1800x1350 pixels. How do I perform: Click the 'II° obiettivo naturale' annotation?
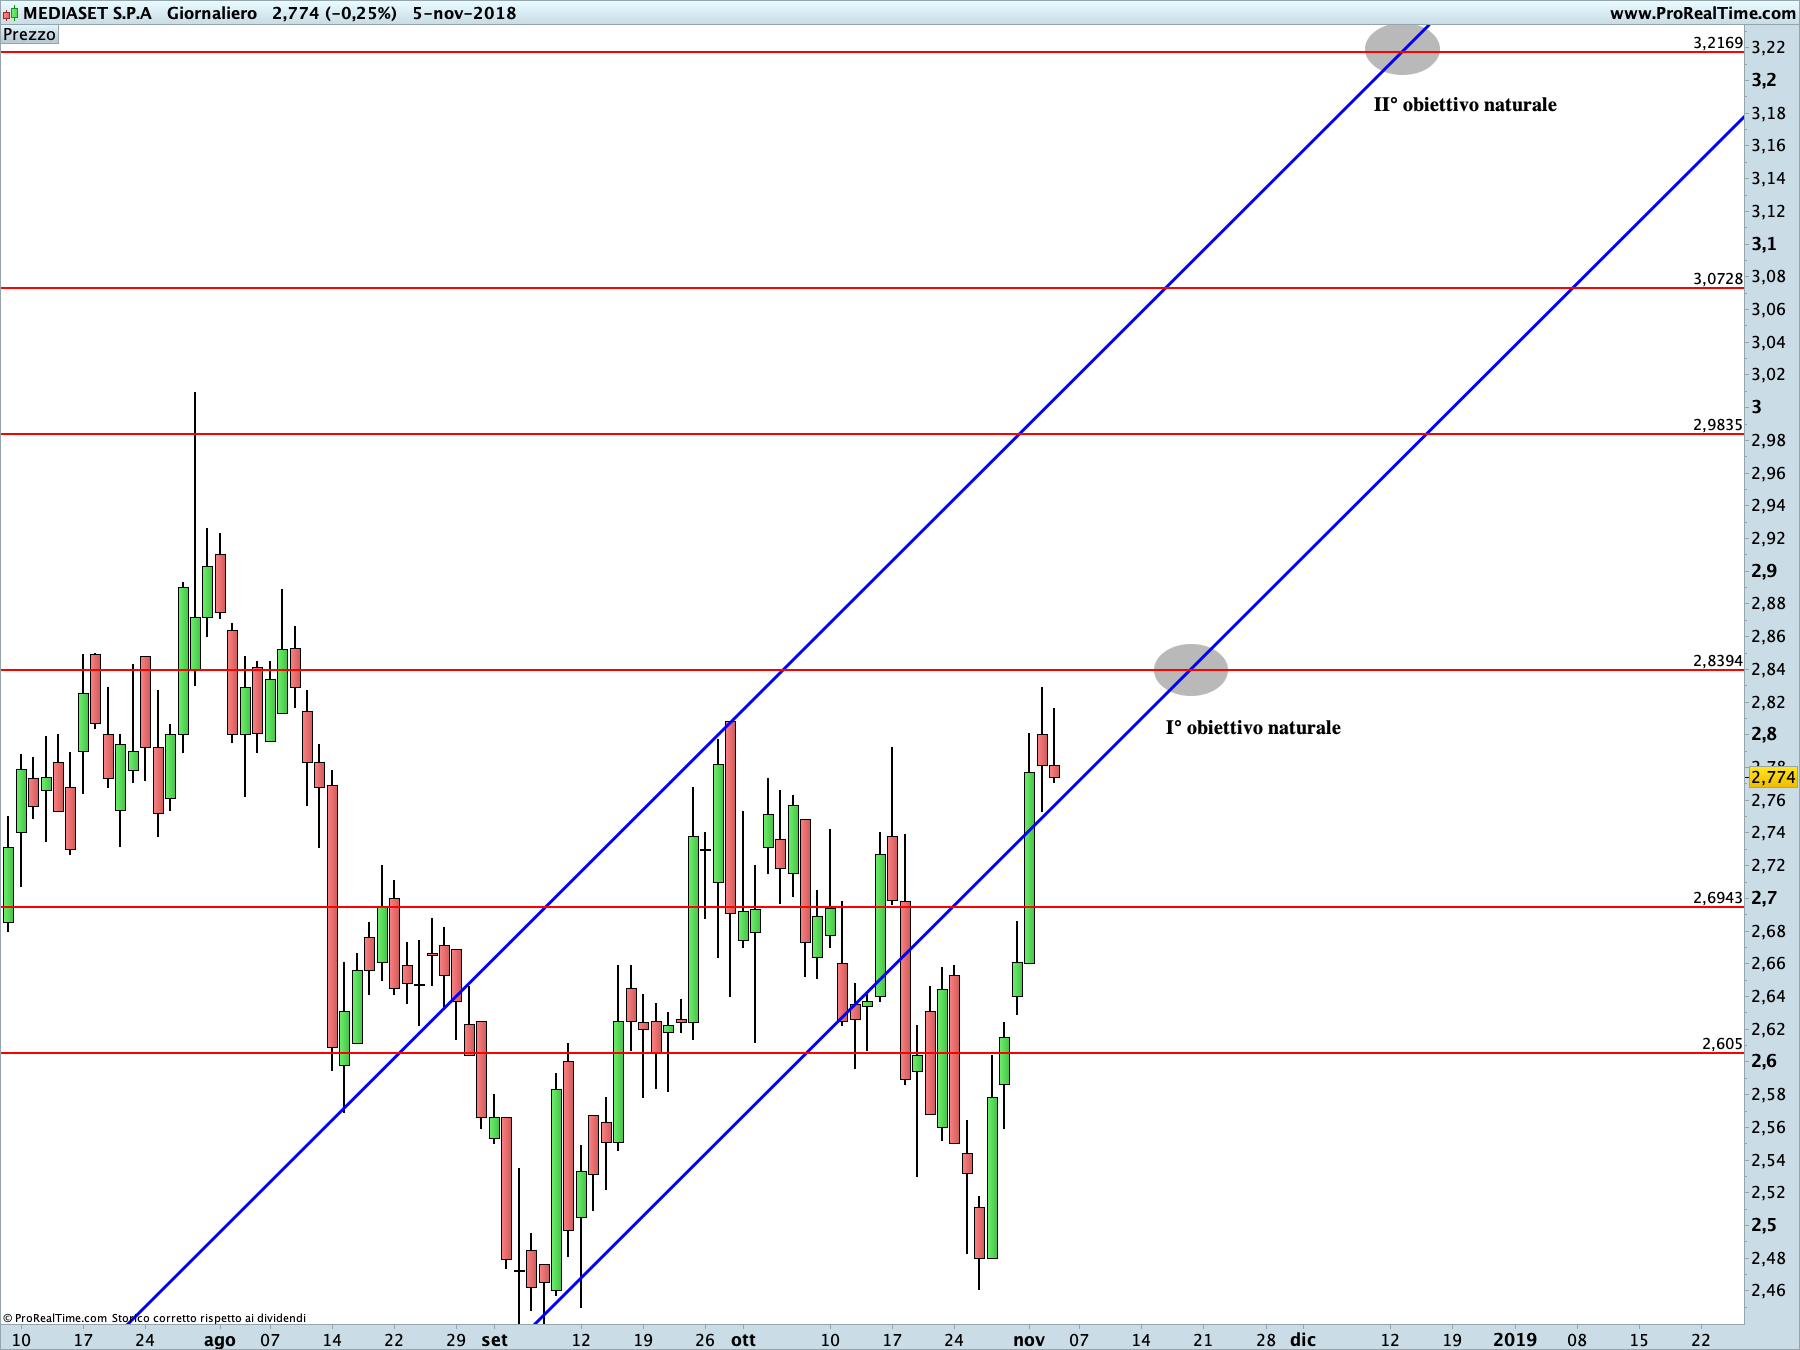pos(1465,104)
